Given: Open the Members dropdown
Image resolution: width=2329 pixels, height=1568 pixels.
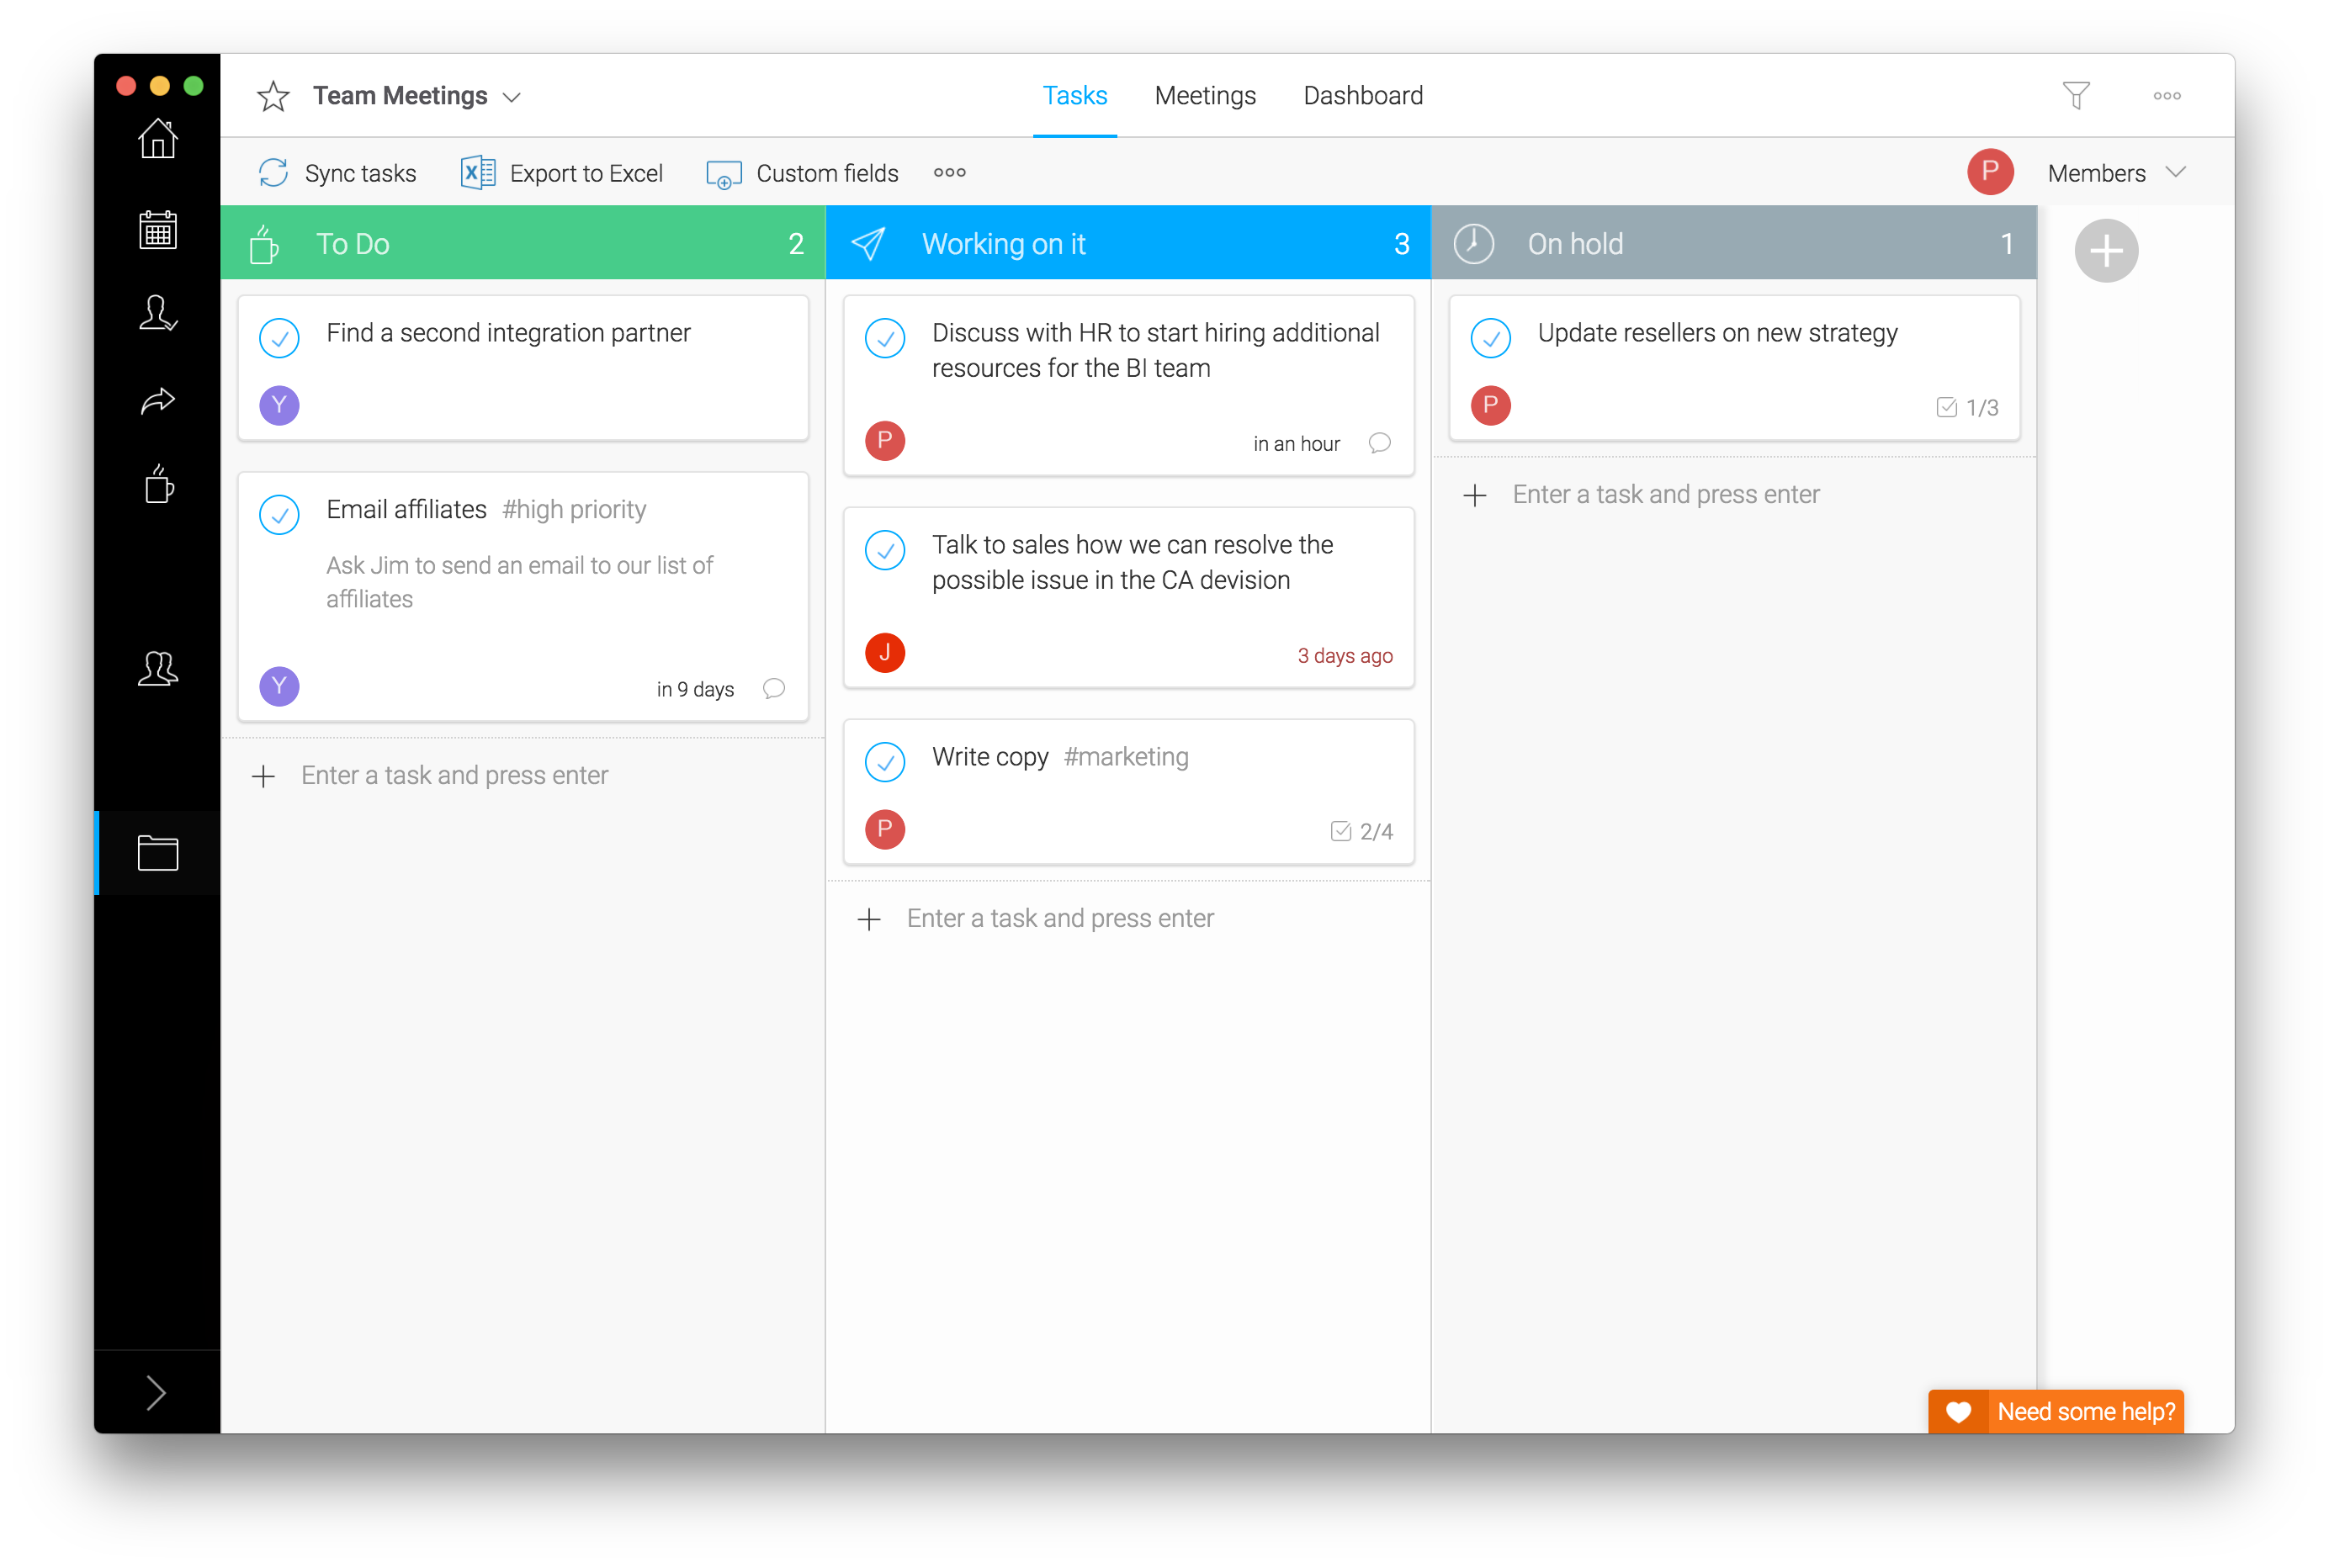Looking at the screenshot, I should pos(2114,173).
